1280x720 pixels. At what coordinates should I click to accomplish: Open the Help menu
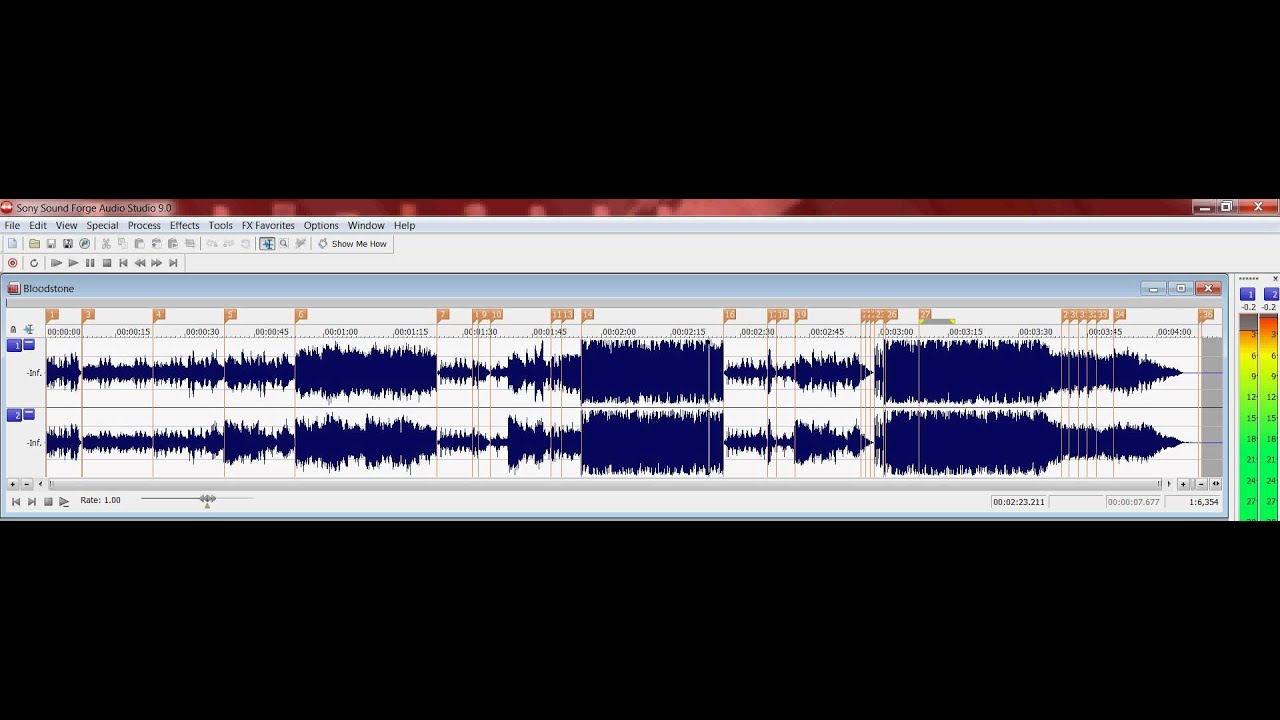(x=404, y=226)
